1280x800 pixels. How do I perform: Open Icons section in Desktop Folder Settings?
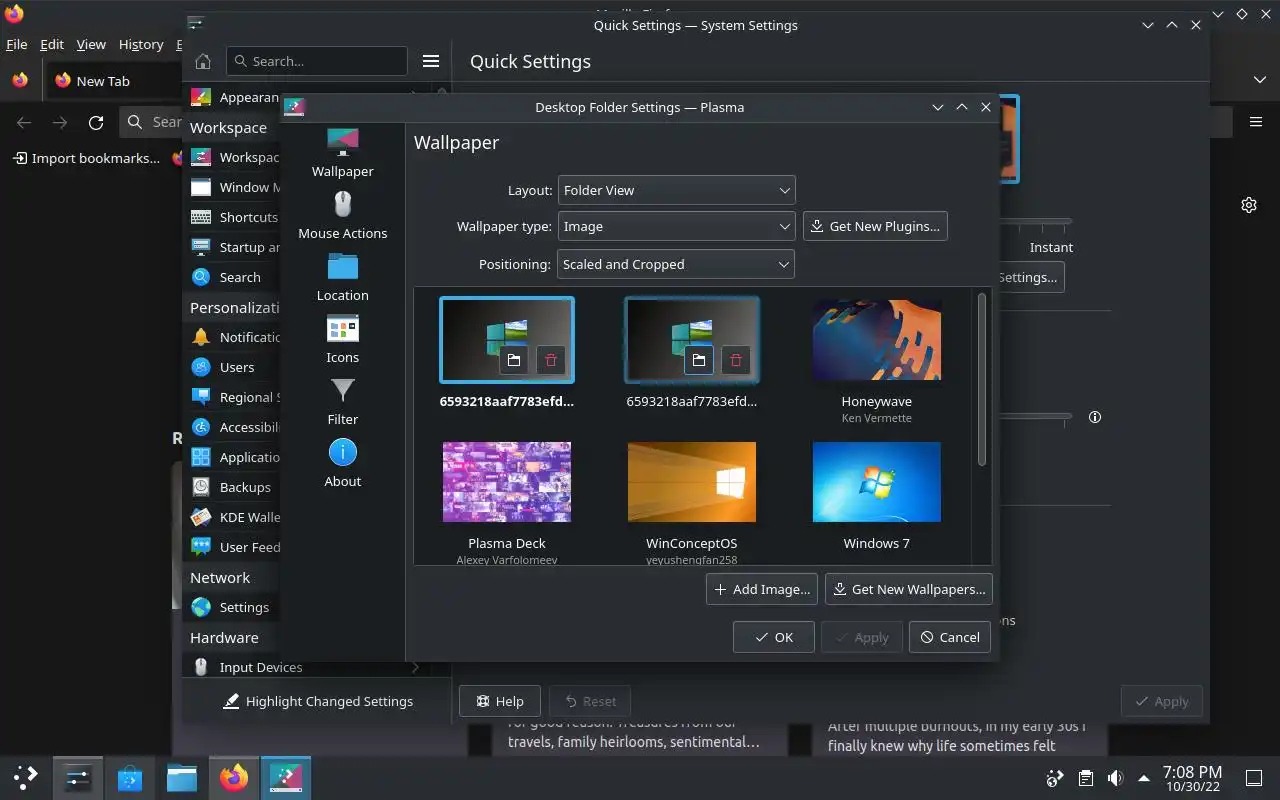coord(342,339)
